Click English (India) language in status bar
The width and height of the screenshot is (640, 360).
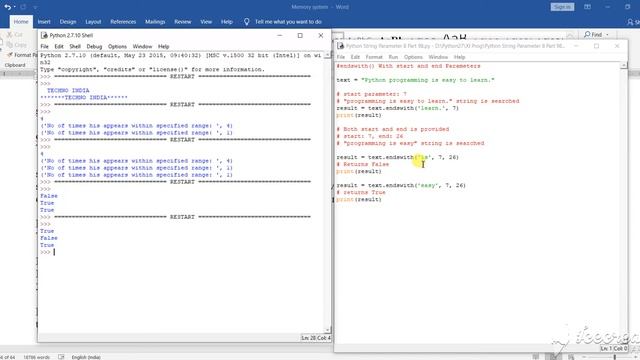click(86, 357)
